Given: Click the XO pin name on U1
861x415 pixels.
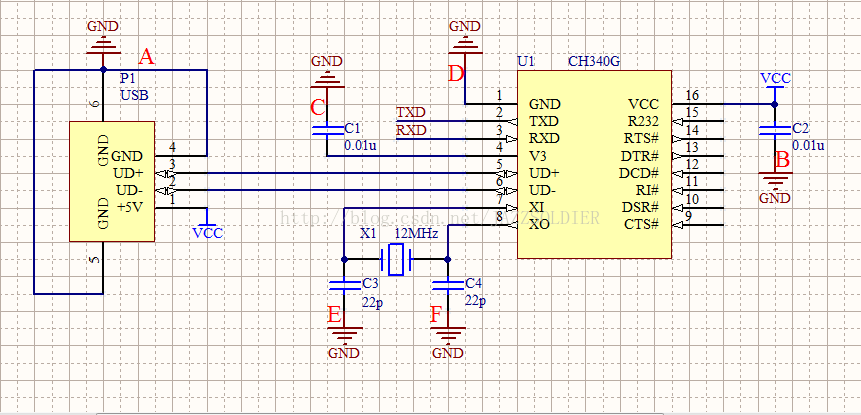Looking at the screenshot, I should tap(538, 225).
